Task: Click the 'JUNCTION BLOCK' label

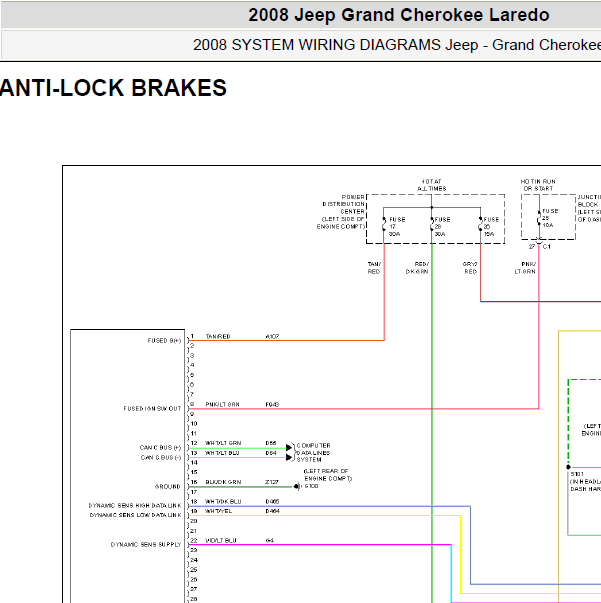Action: tap(589, 201)
